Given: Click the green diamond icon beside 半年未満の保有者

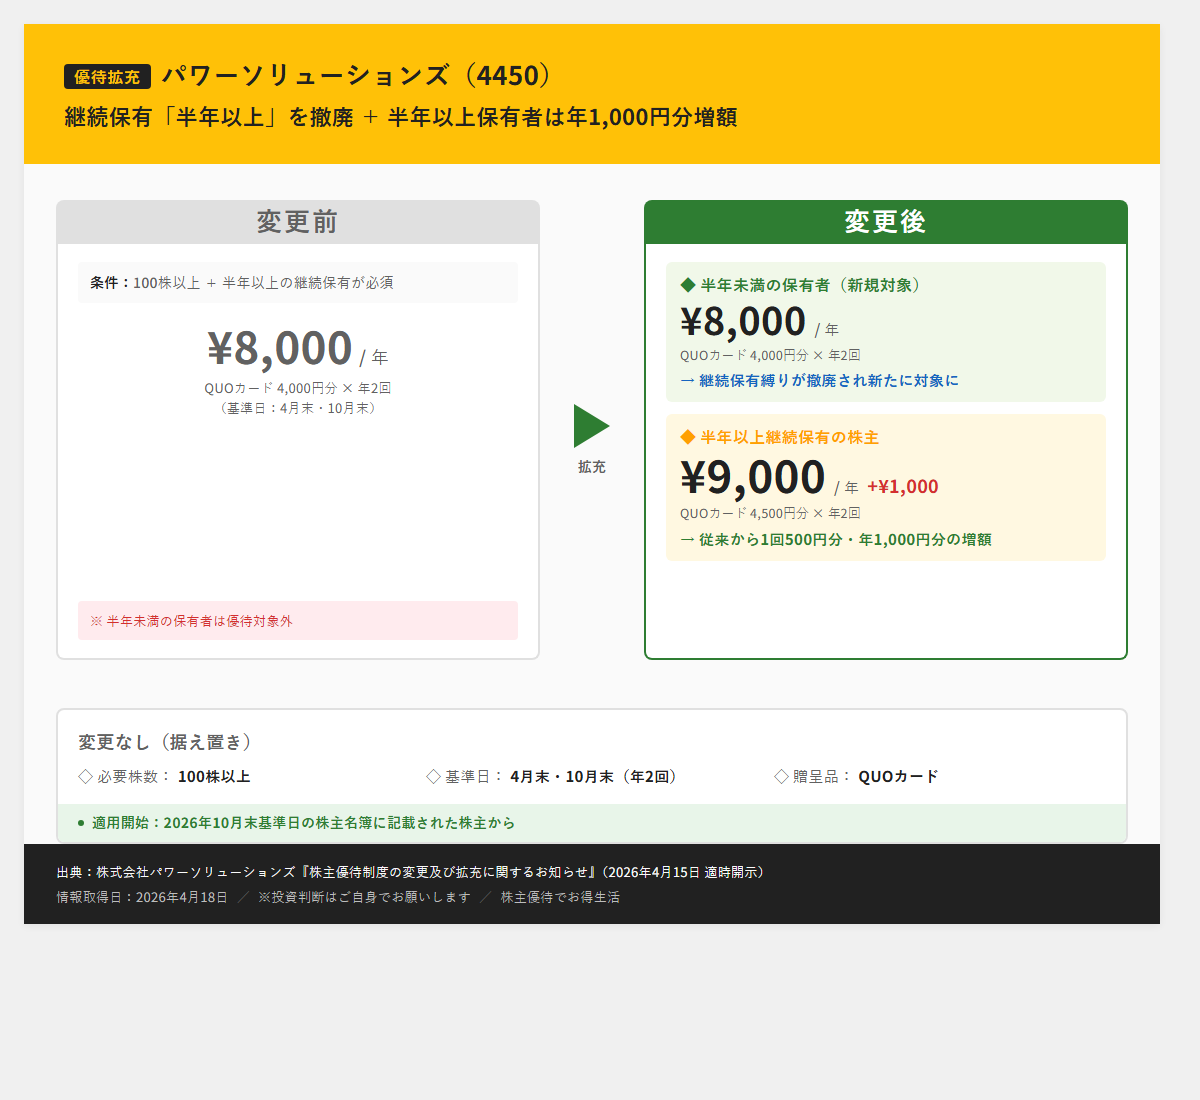Looking at the screenshot, I should point(688,285).
